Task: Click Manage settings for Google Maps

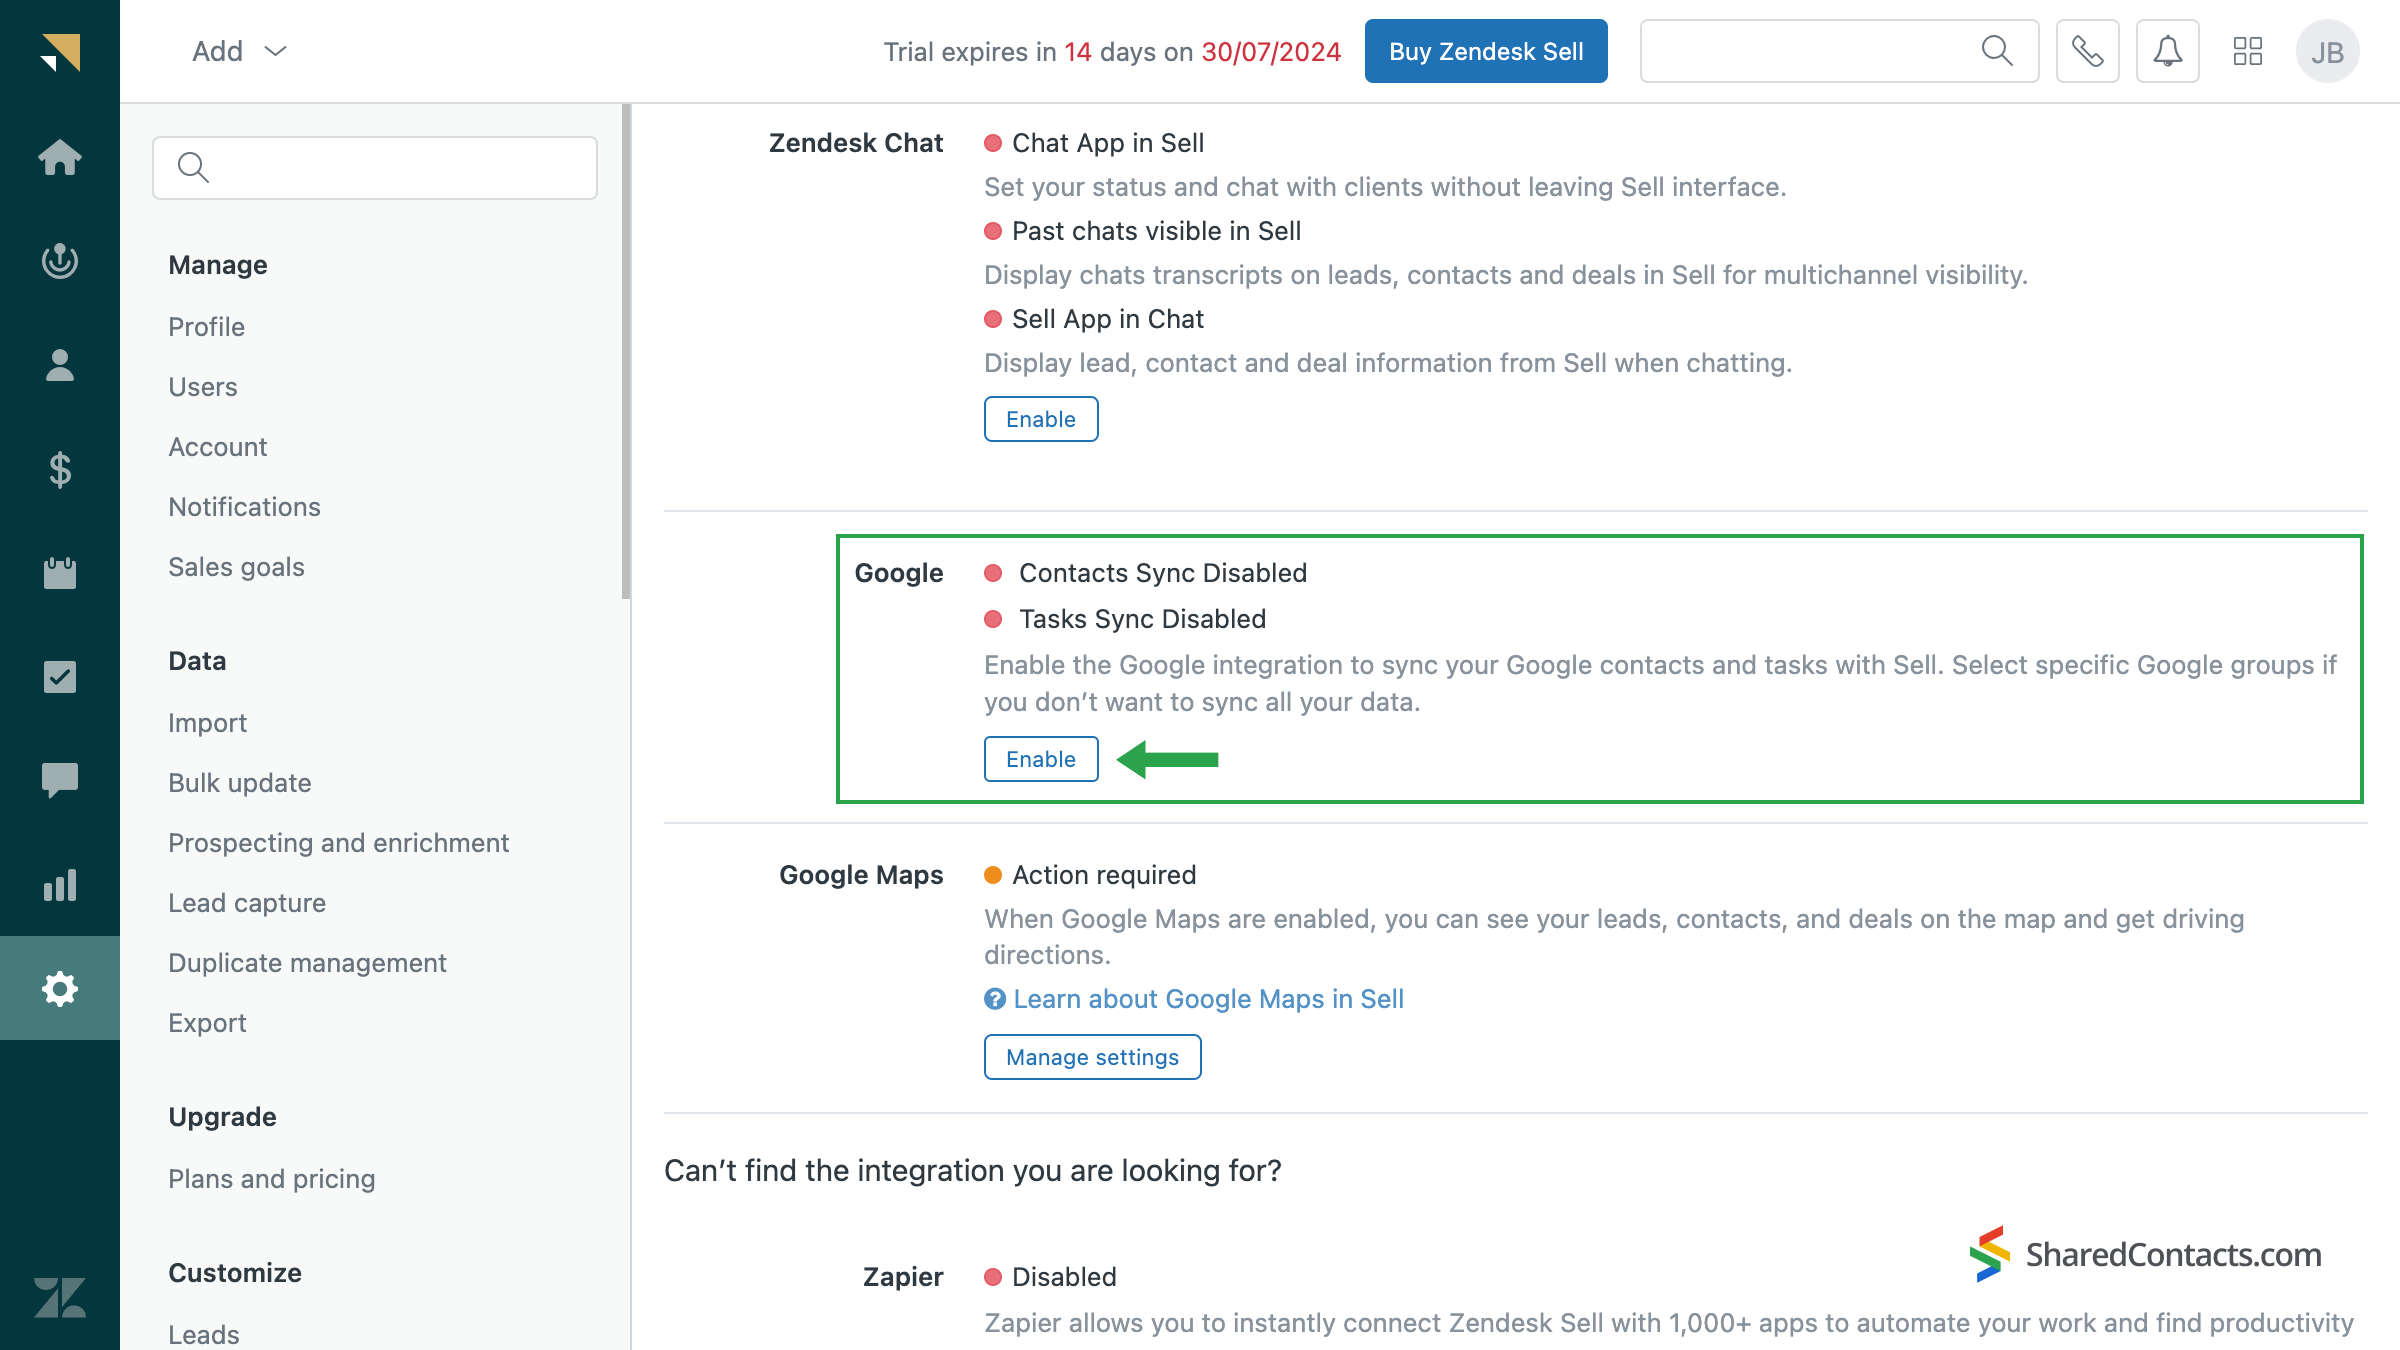Action: (1092, 1057)
